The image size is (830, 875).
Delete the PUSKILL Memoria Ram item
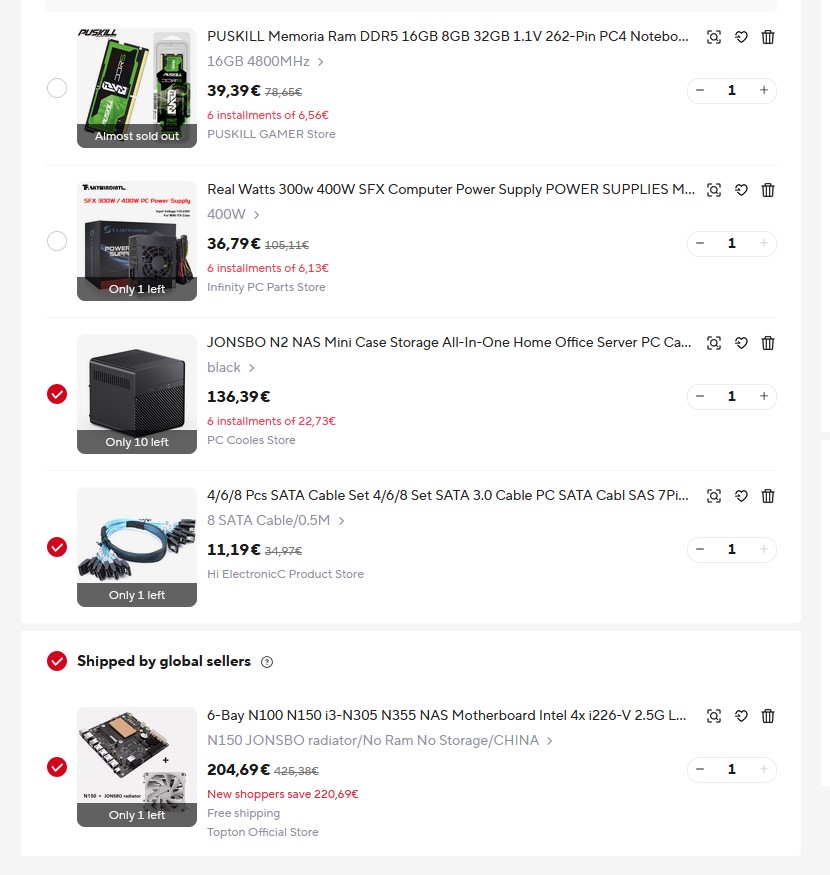[767, 37]
